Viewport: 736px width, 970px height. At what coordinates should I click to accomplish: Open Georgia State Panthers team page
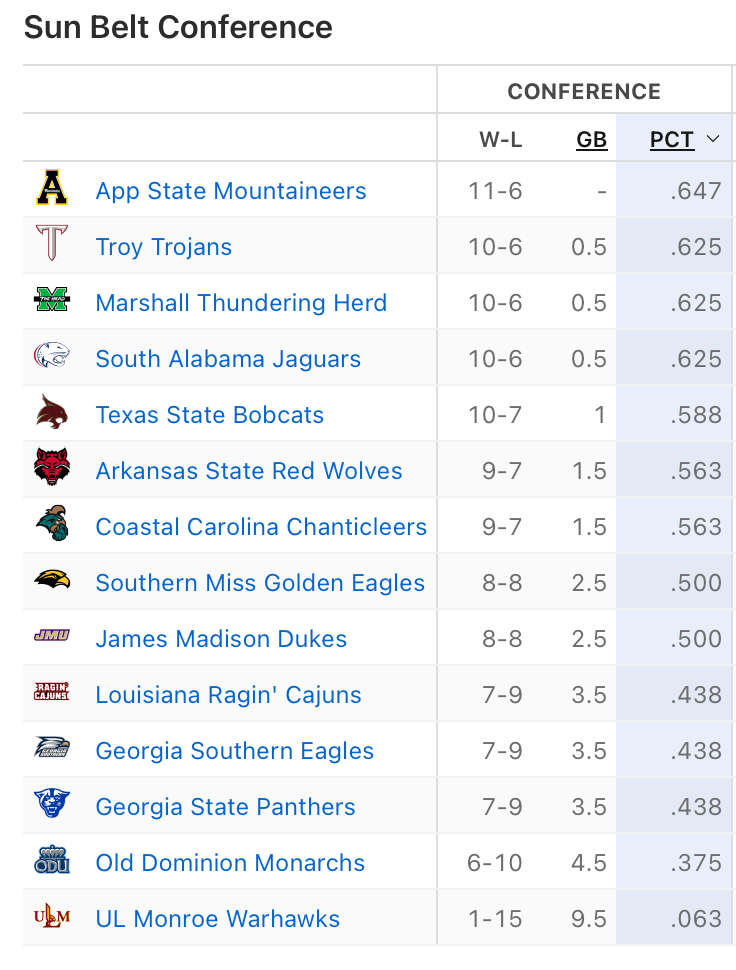coord(225,807)
